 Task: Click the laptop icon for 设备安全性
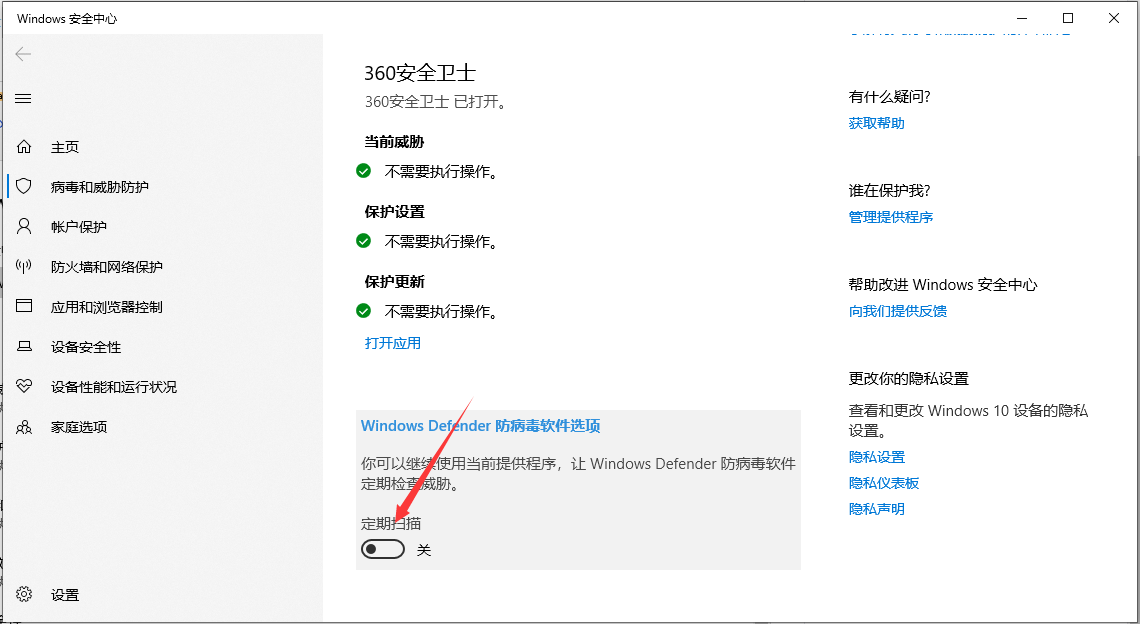24,347
